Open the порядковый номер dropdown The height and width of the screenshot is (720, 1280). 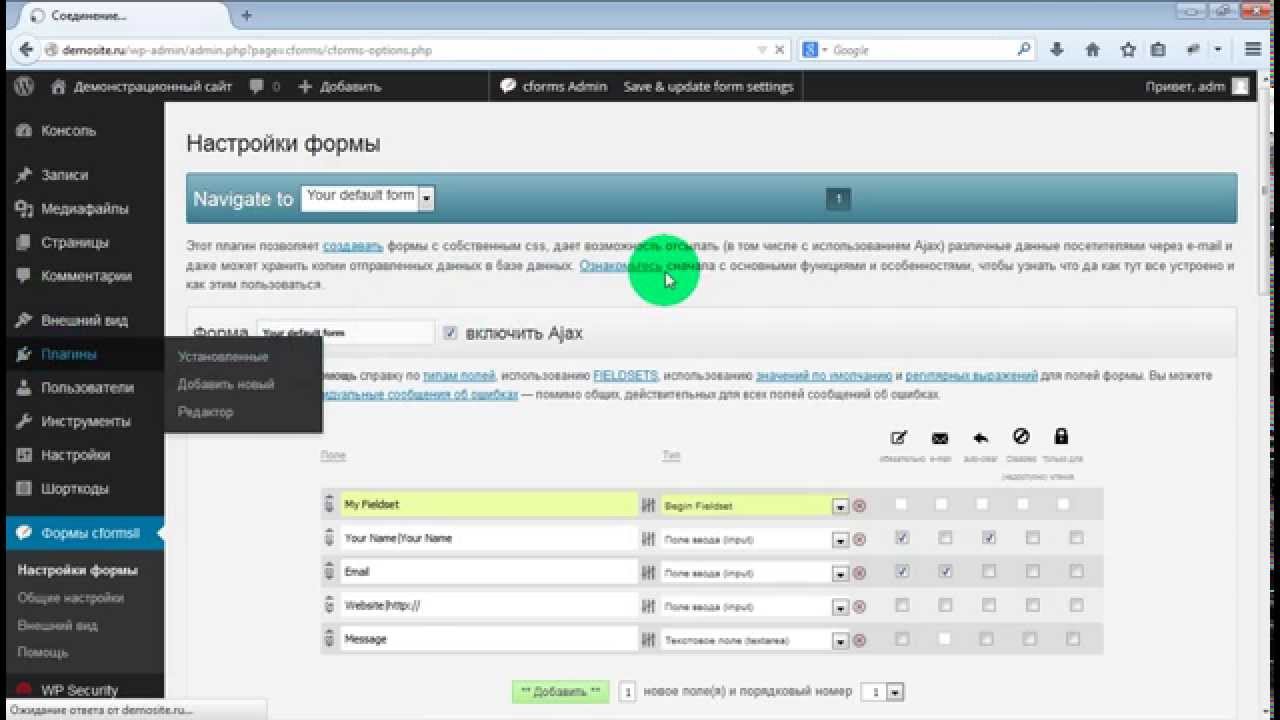(882, 692)
